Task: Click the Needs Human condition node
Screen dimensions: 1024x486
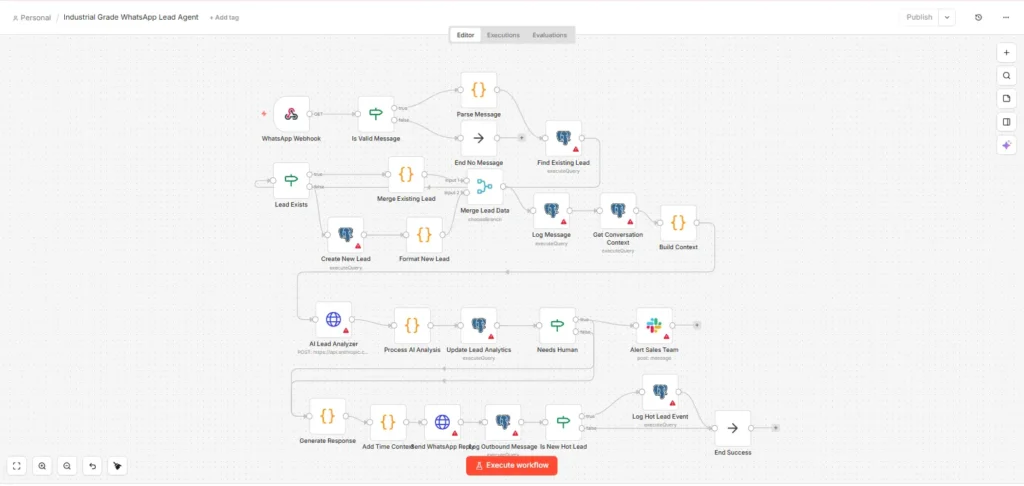Action: [557, 325]
